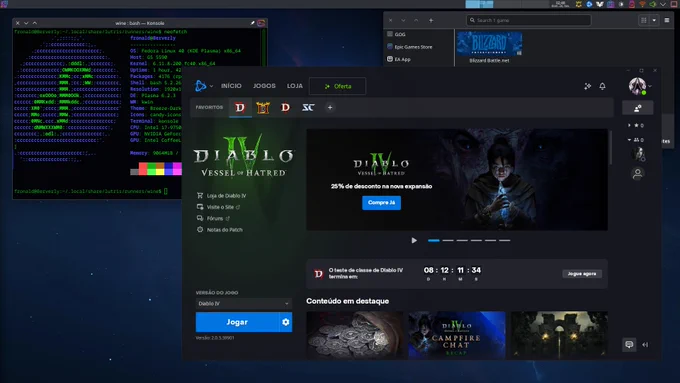Image resolution: width=680 pixels, height=383 pixels.
Task: Select the last carousel indicator
Action: click(x=504, y=240)
